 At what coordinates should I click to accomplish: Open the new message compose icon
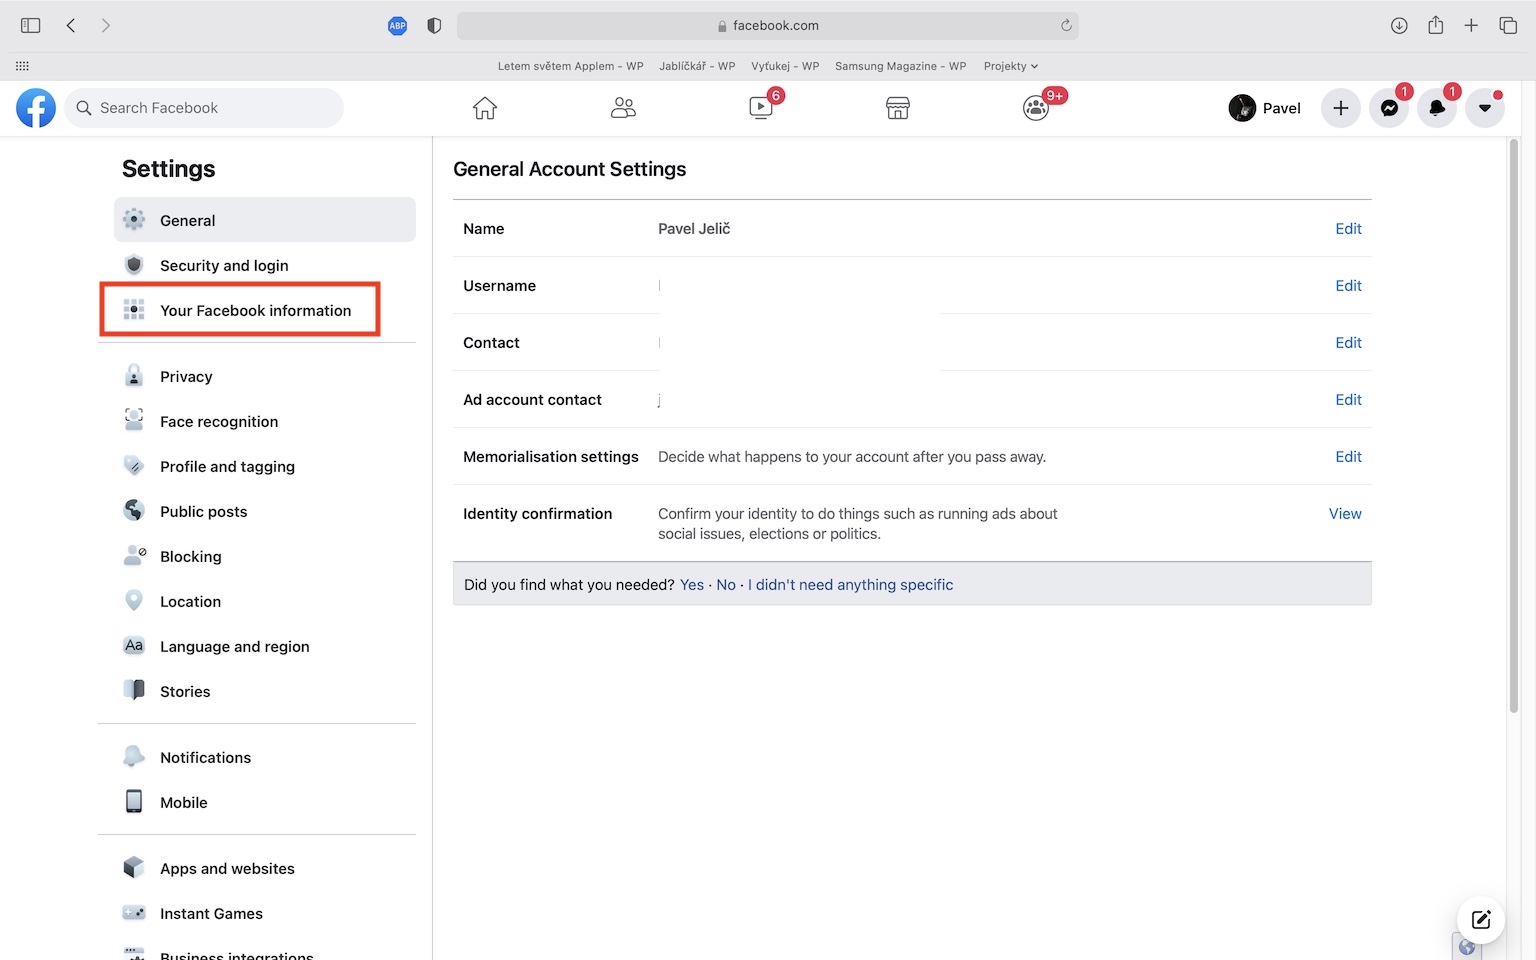tap(1481, 920)
